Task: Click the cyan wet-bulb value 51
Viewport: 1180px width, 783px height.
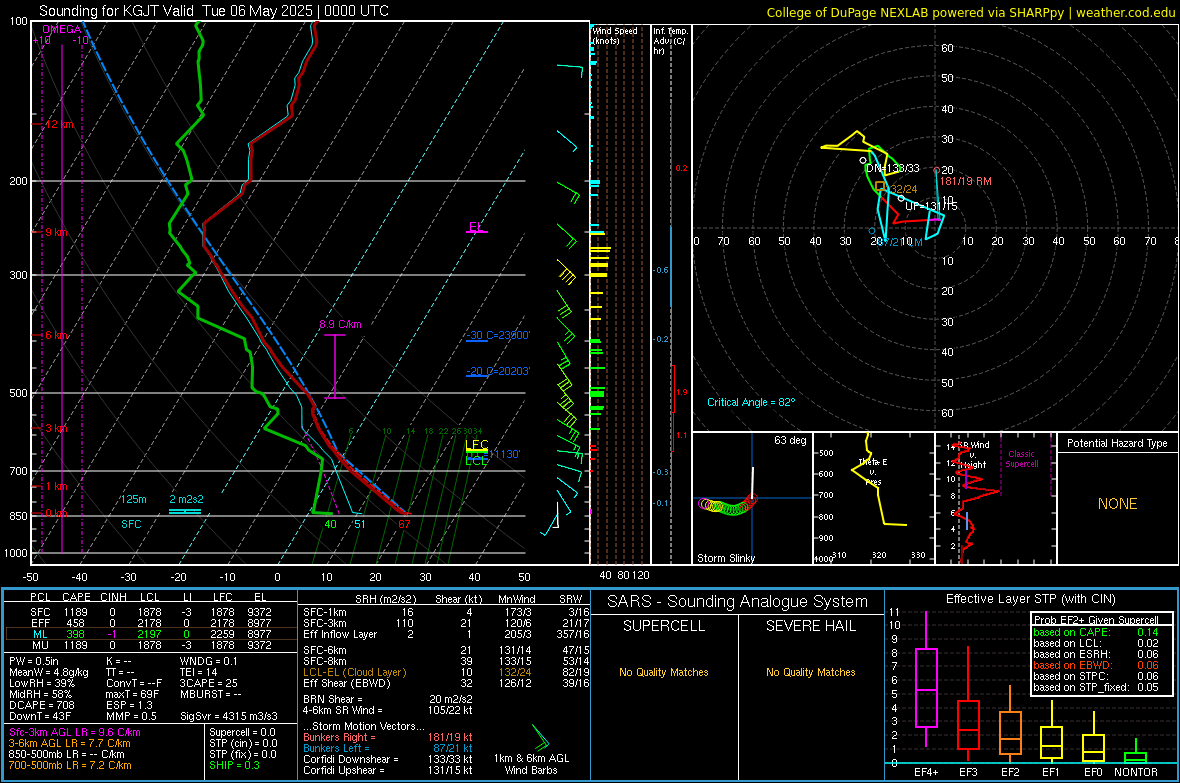Action: (x=360, y=524)
